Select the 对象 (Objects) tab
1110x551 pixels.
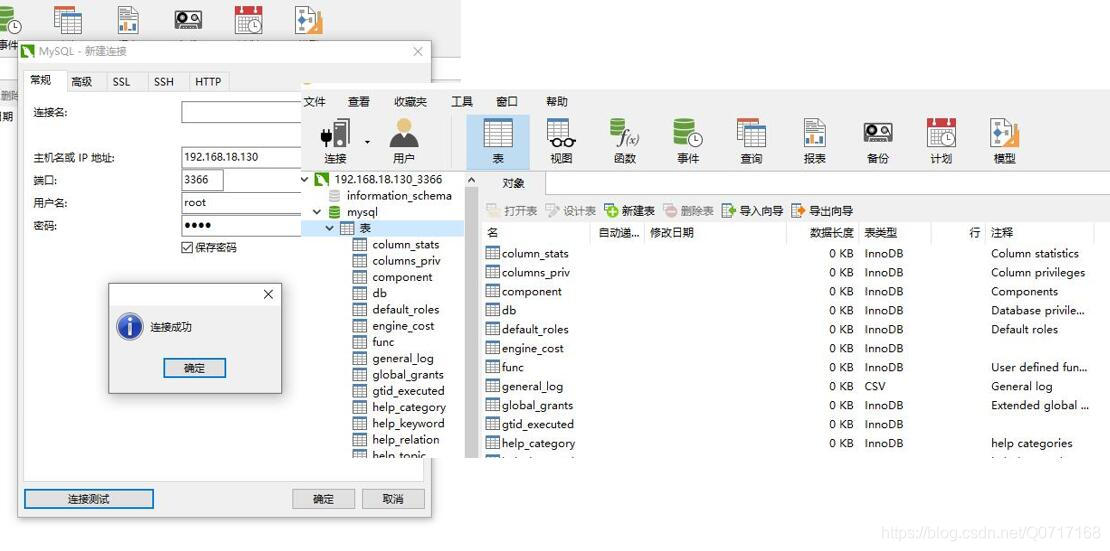[x=513, y=183]
